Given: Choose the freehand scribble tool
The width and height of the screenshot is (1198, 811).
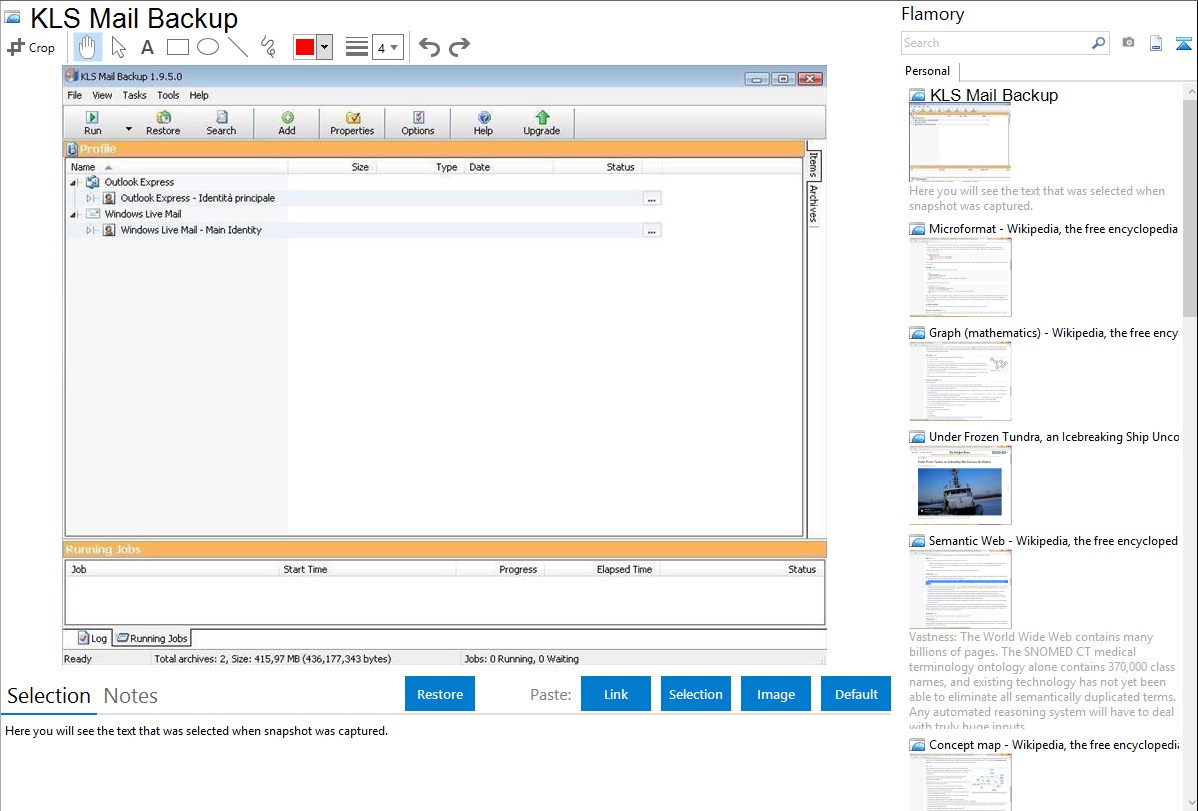Looking at the screenshot, I should tap(268, 47).
